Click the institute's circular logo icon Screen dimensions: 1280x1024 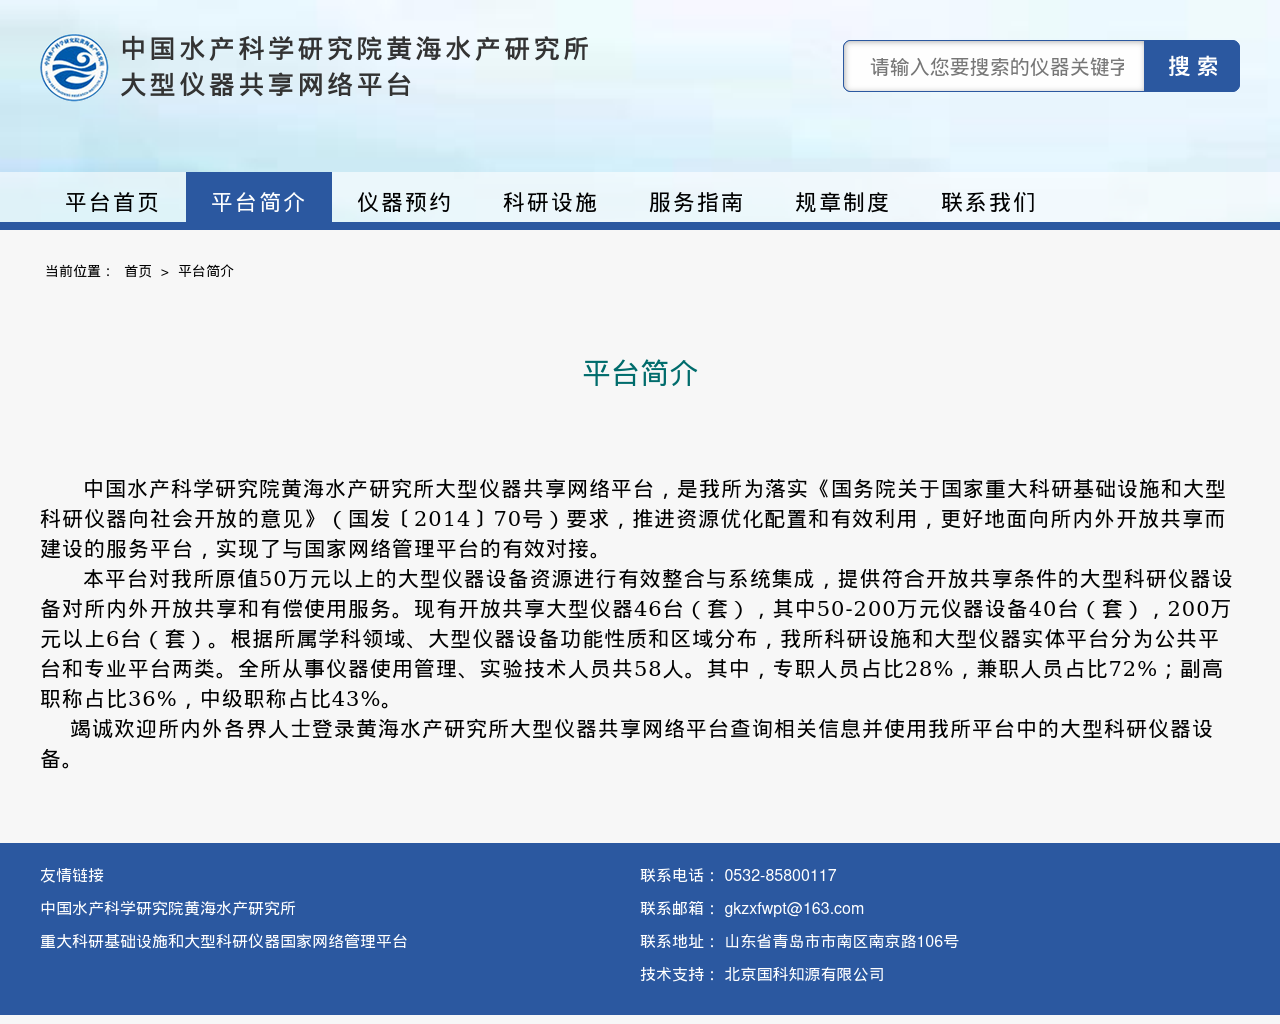(x=74, y=67)
